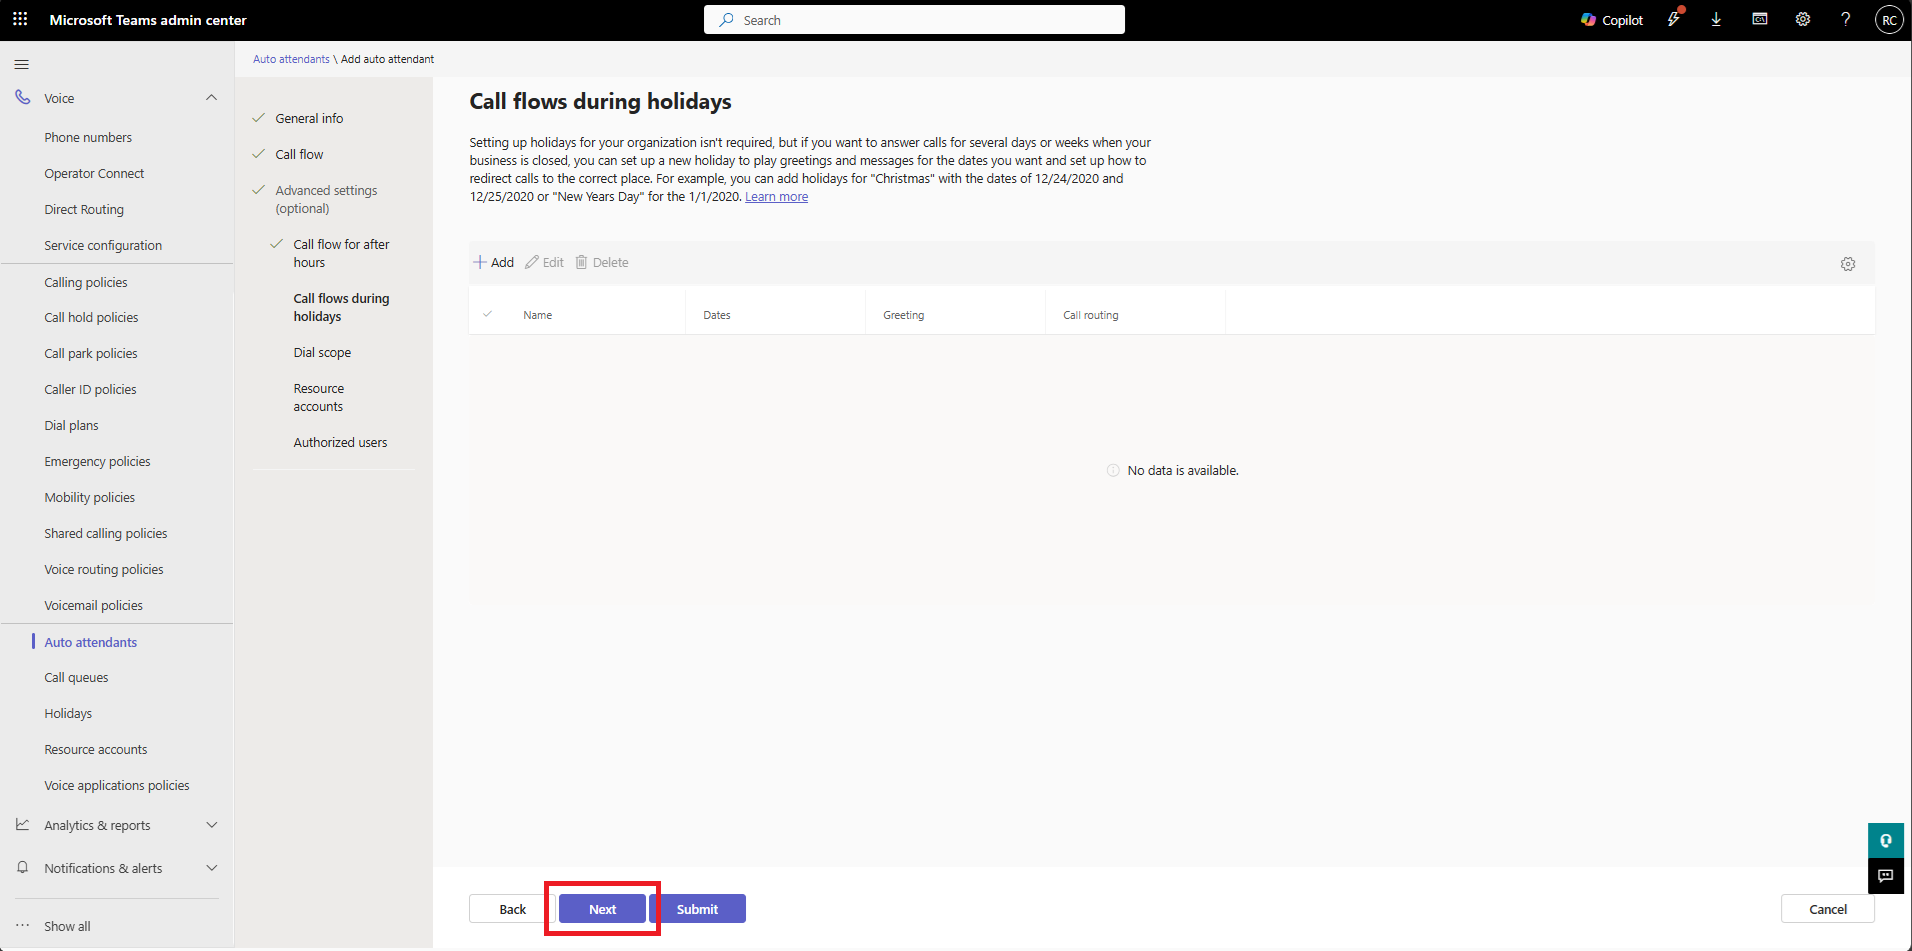Toggle the select-all checkmark in table header

coord(488,315)
